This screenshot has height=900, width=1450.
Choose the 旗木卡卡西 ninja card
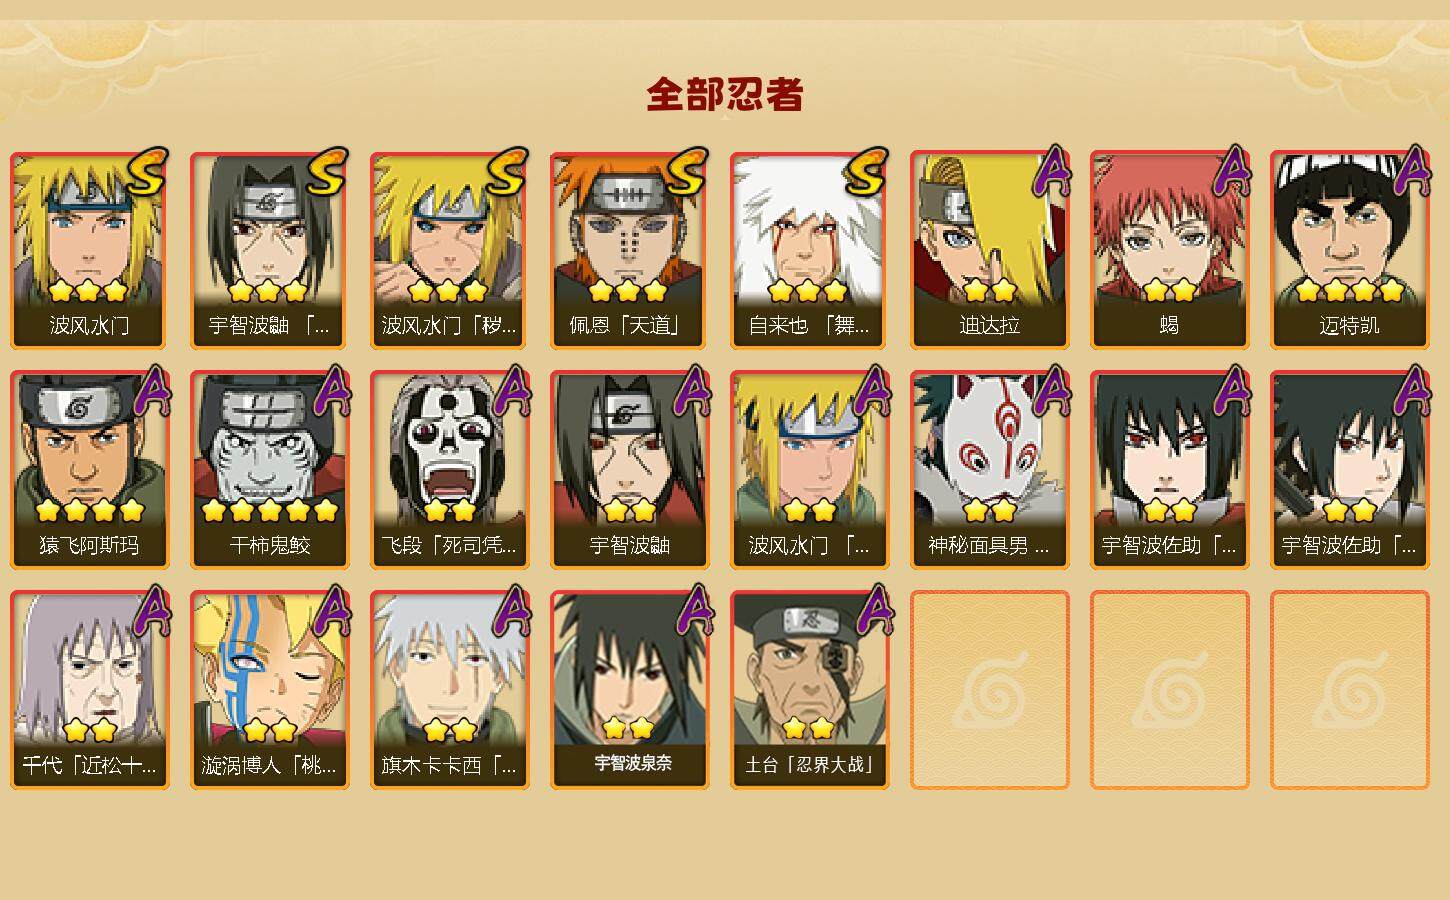click(x=450, y=690)
